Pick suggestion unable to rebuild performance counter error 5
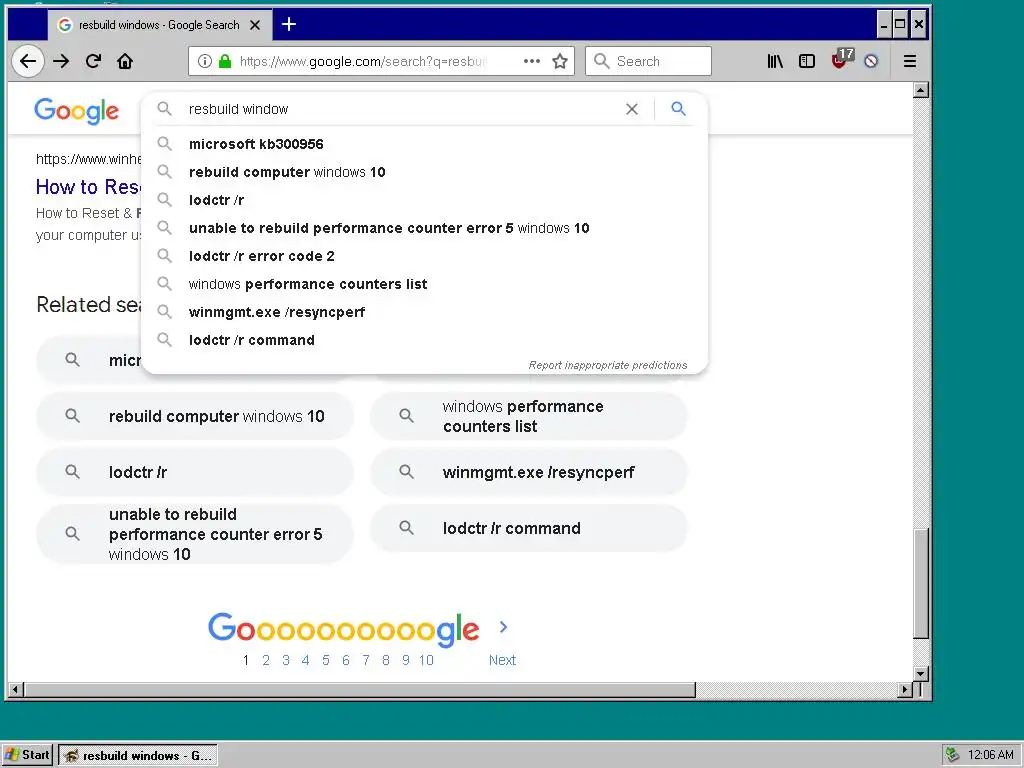The height and width of the screenshot is (768, 1024). click(x=424, y=228)
